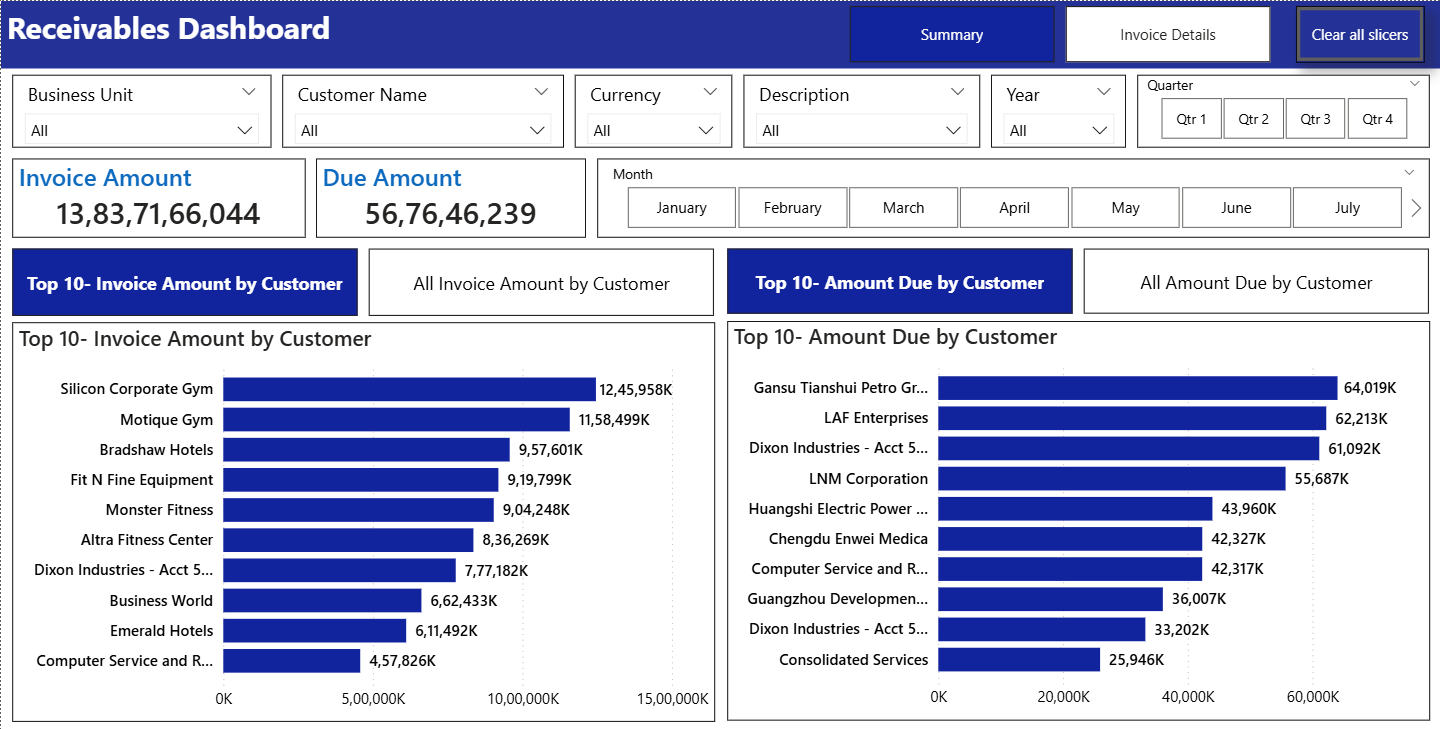The image size is (1440, 729).
Task: Open the Summary page tab
Action: point(952,35)
